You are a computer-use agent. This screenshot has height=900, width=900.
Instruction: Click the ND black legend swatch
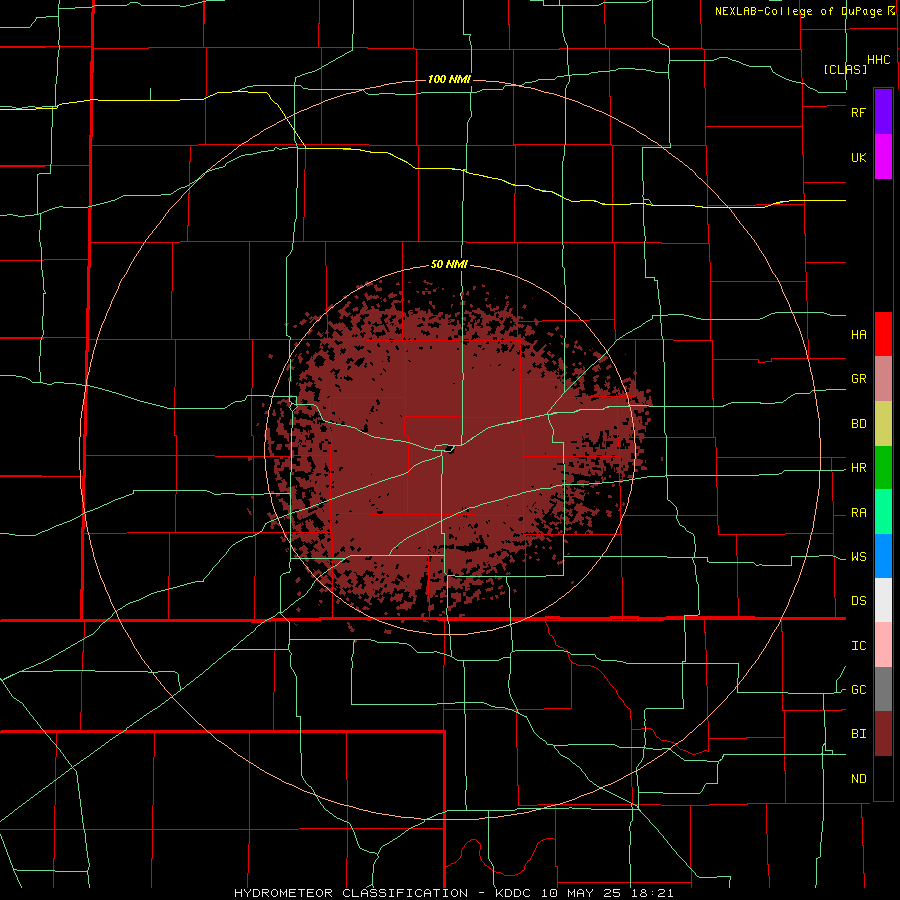click(x=883, y=778)
